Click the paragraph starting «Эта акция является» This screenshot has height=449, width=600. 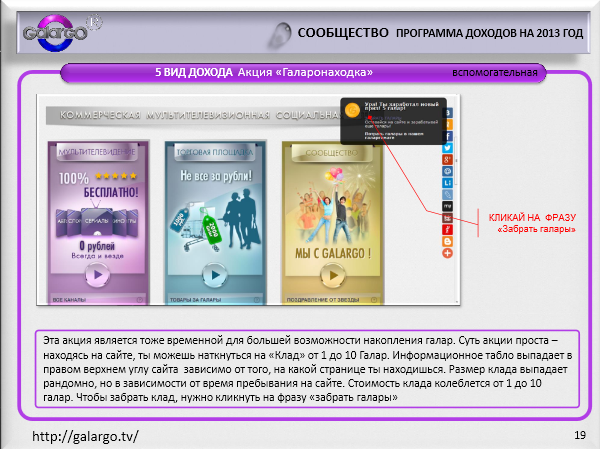pos(308,369)
